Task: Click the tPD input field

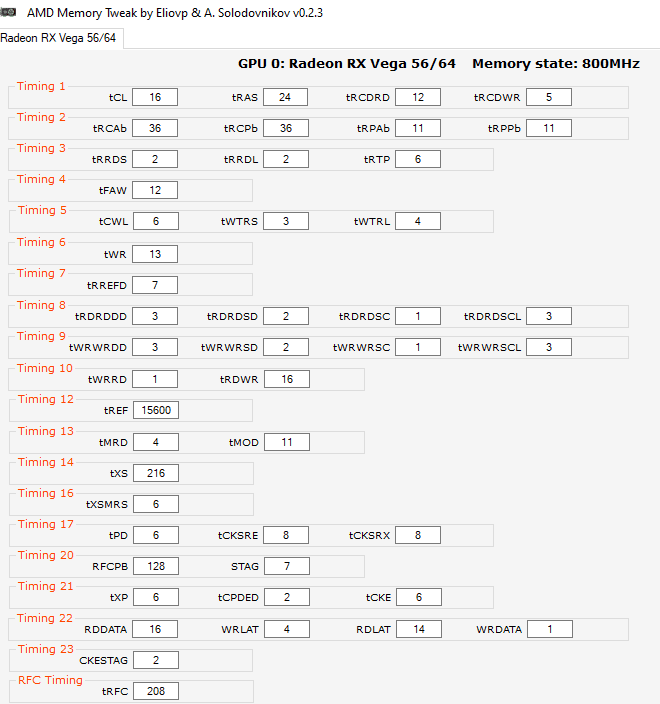Action: [x=156, y=535]
